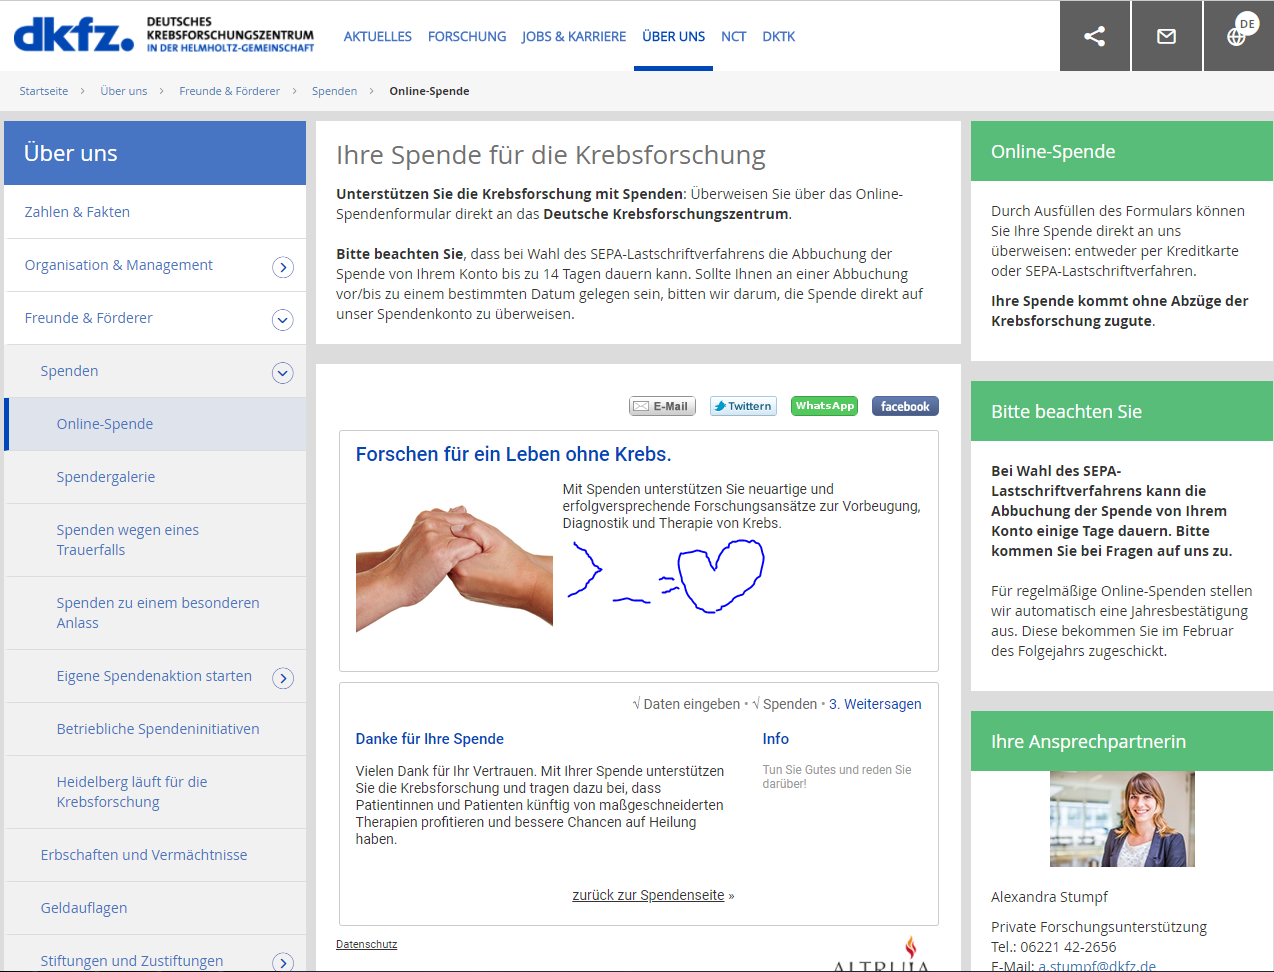This screenshot has height=972, width=1274.
Task: Share via the WhatsApp button
Action: click(825, 406)
